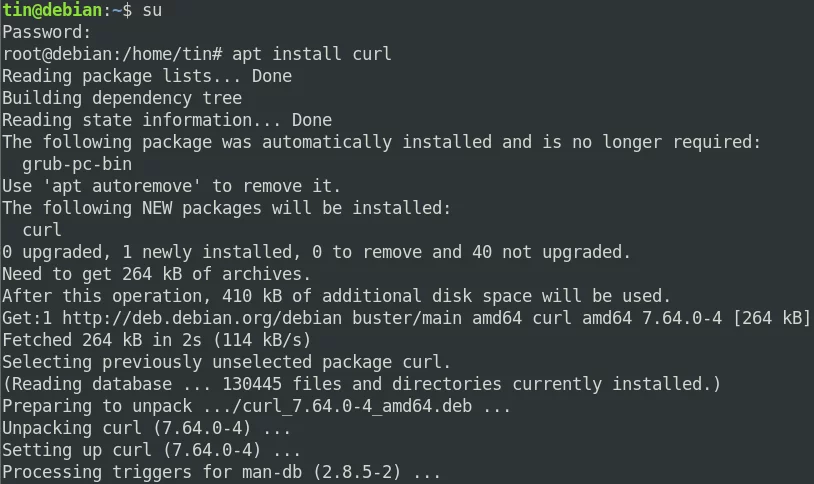
Task: Click '130445 files and directories' text
Action: point(362,384)
